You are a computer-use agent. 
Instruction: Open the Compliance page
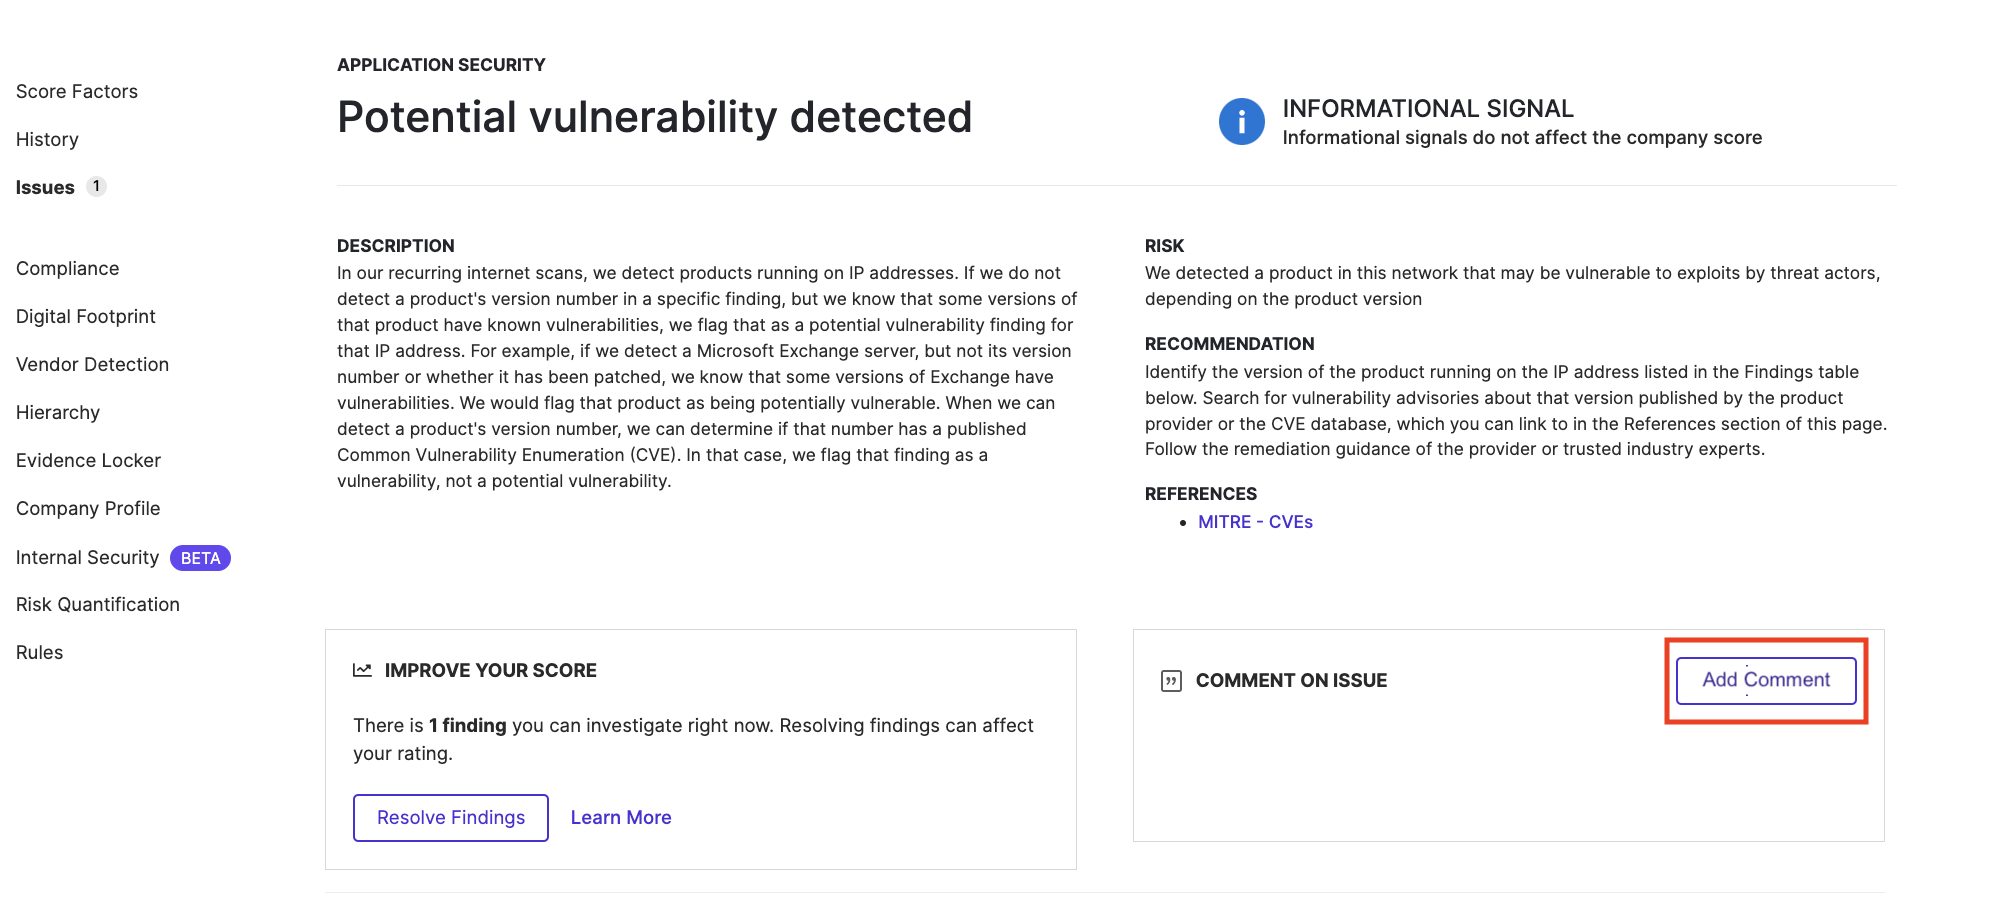[67, 269]
